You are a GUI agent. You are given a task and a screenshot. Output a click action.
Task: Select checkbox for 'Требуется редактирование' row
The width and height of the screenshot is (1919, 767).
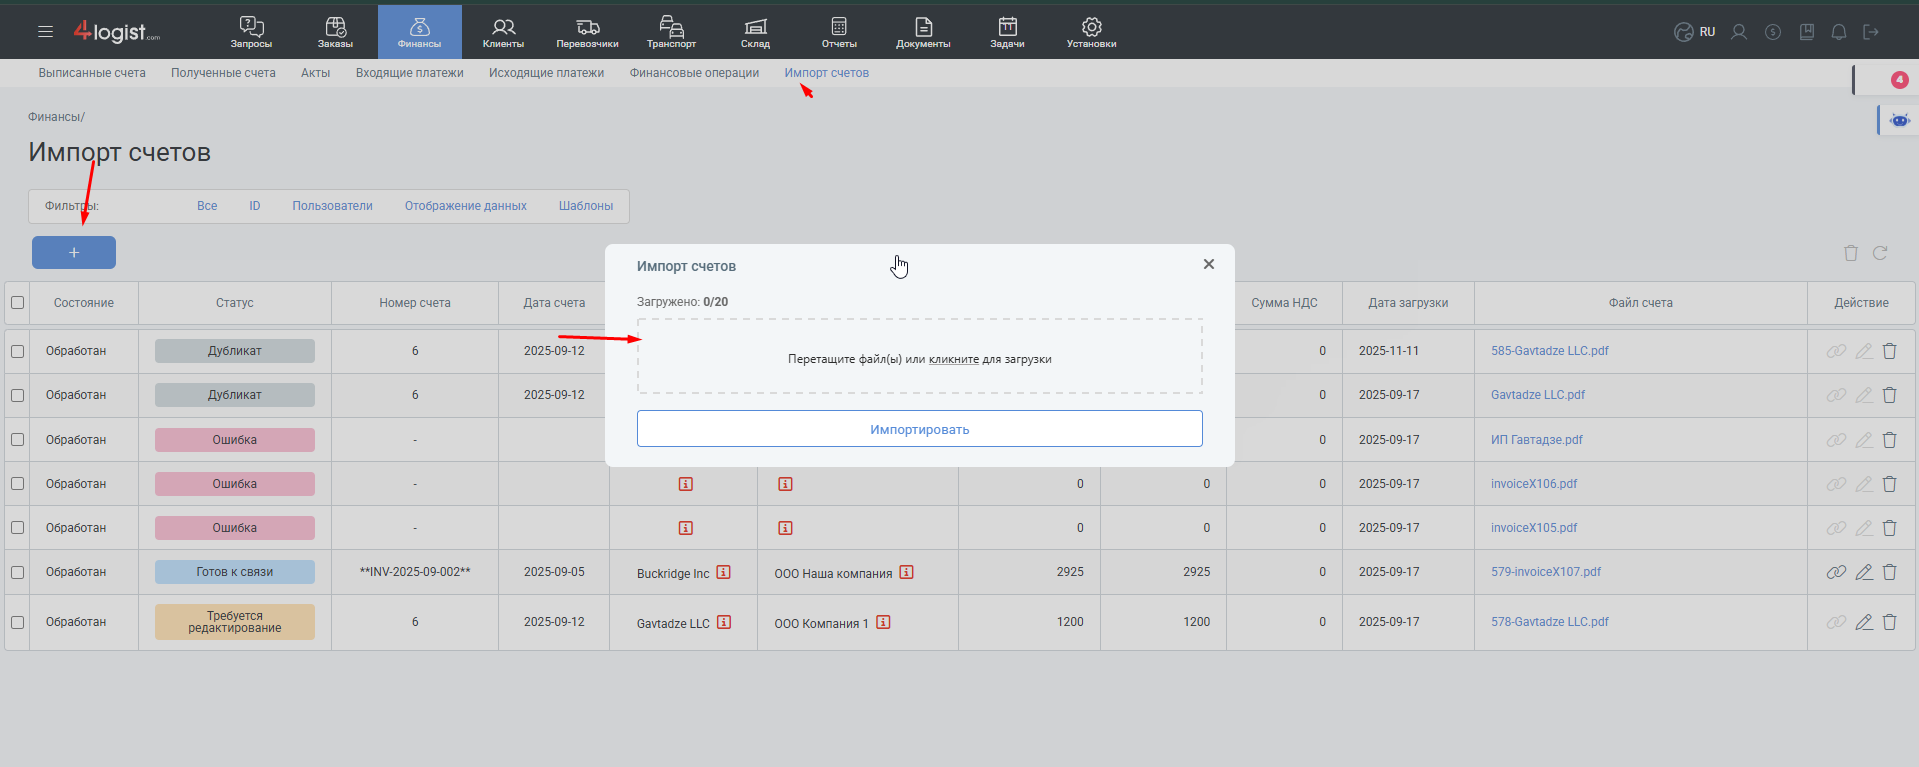tap(17, 622)
